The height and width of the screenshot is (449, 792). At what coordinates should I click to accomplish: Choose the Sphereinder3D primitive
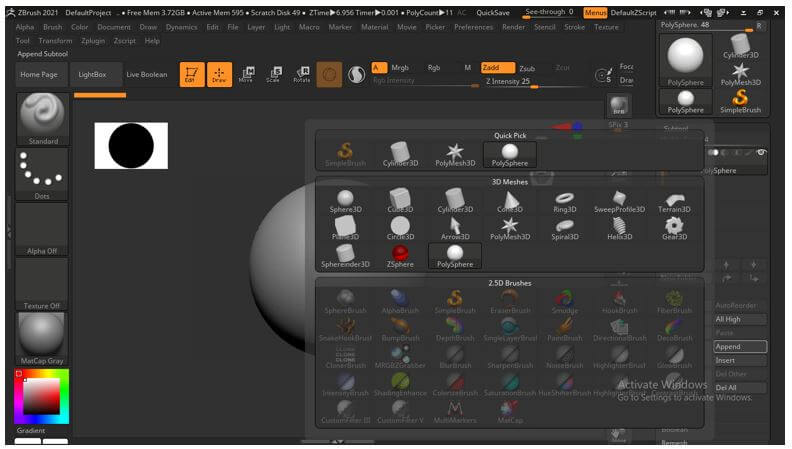pos(345,256)
